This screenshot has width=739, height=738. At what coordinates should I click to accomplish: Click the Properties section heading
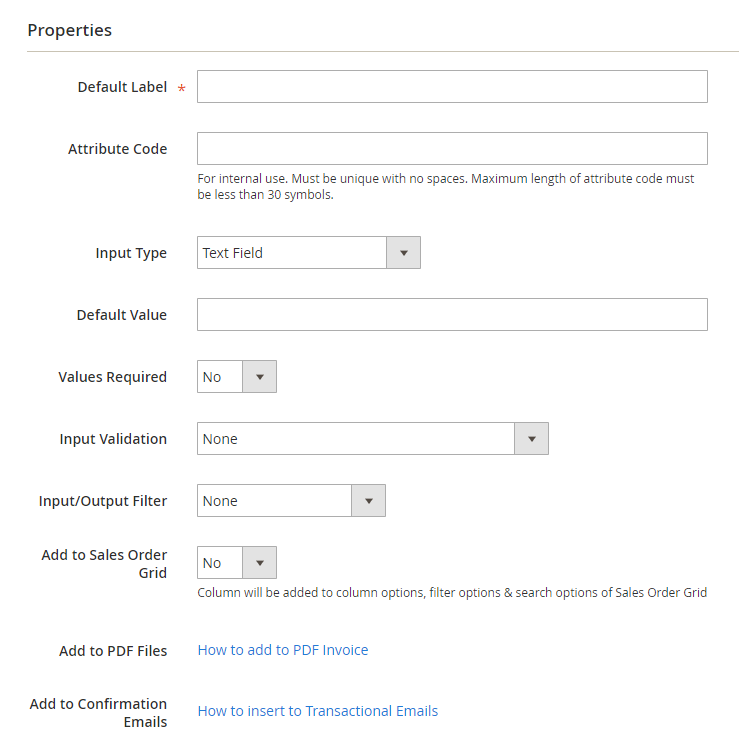70,30
